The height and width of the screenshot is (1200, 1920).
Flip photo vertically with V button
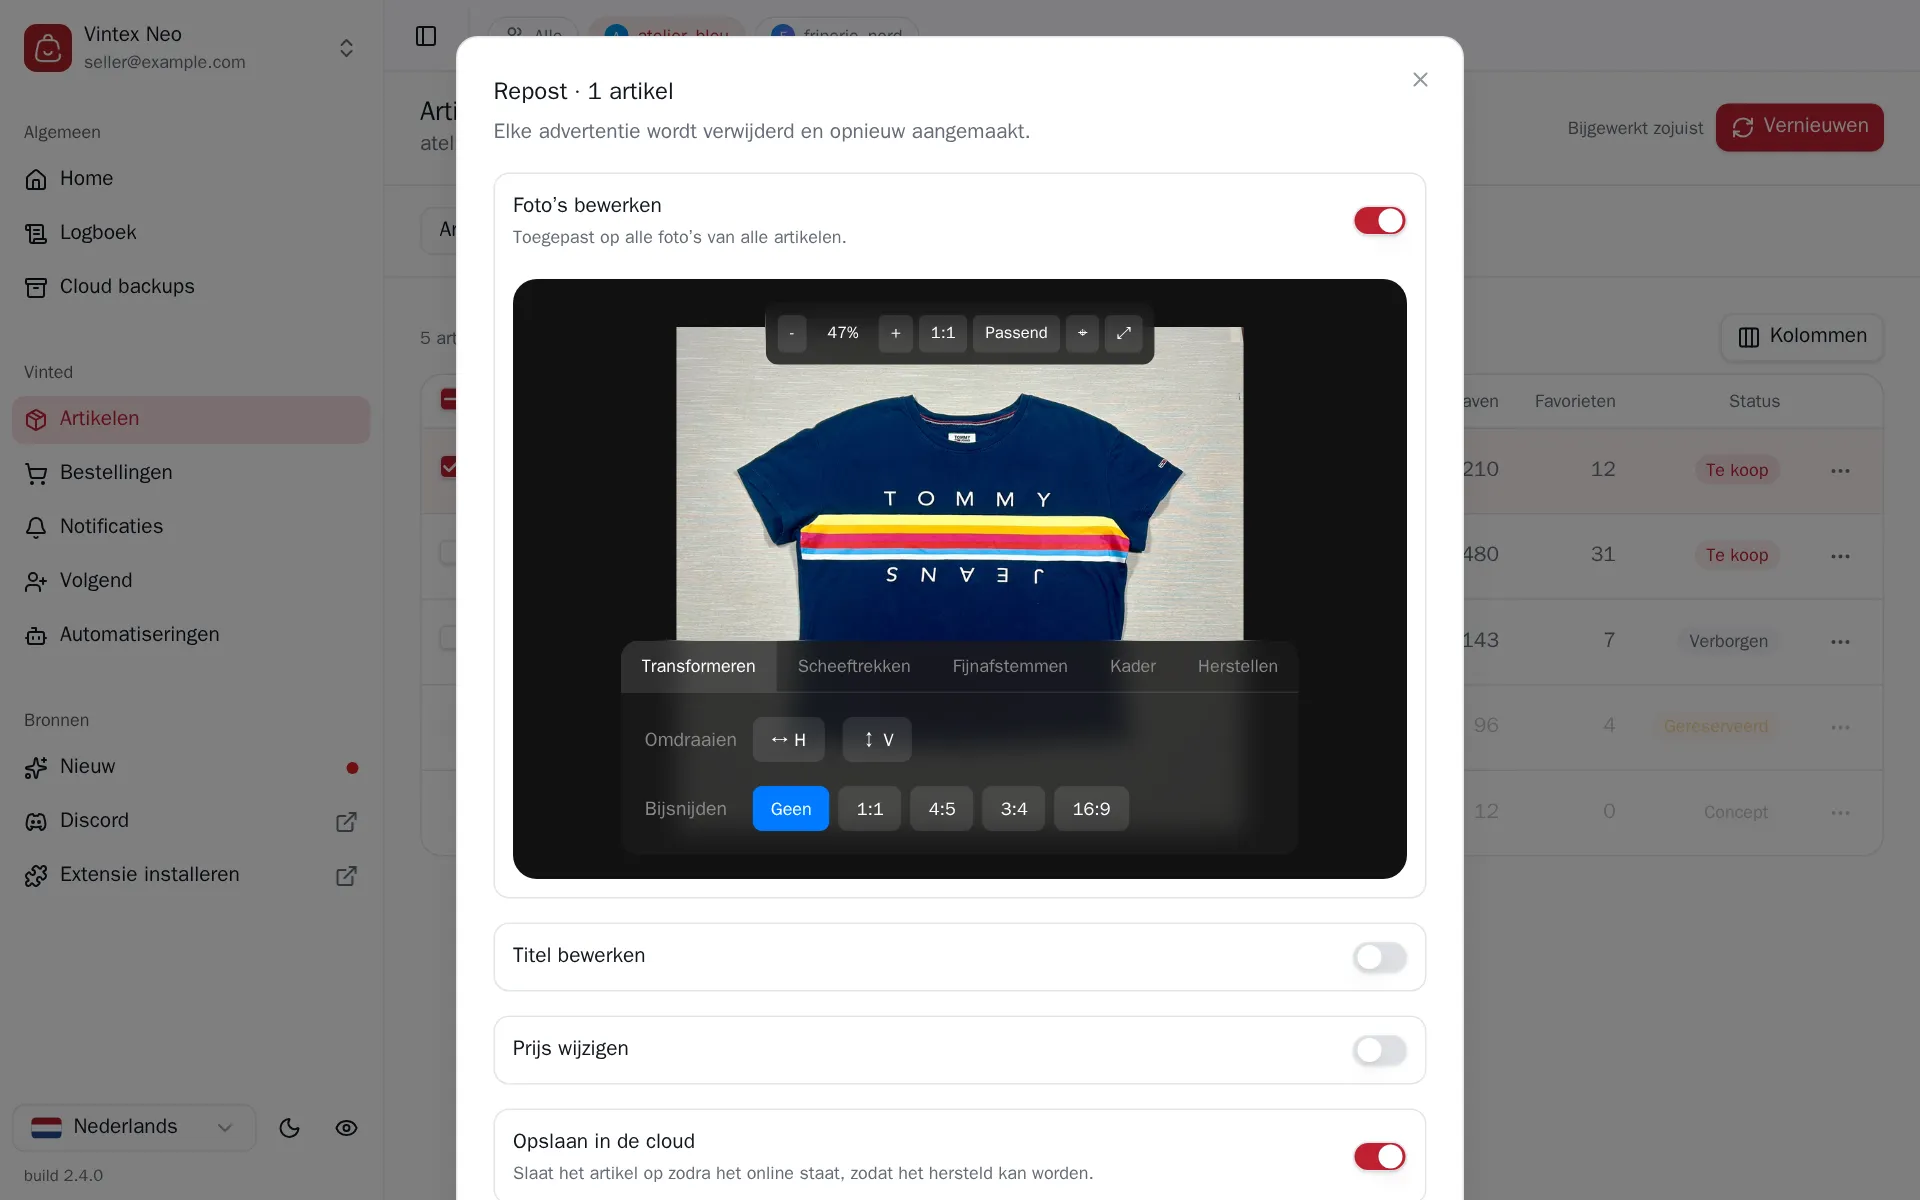pos(876,739)
